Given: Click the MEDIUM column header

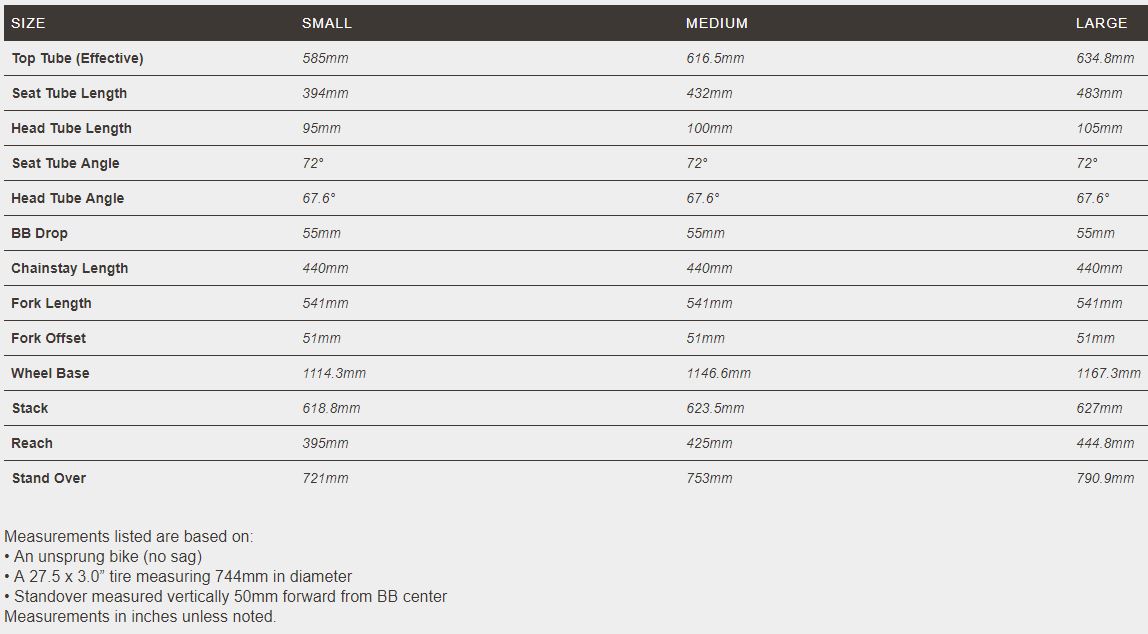Looking at the screenshot, I should pos(717,23).
